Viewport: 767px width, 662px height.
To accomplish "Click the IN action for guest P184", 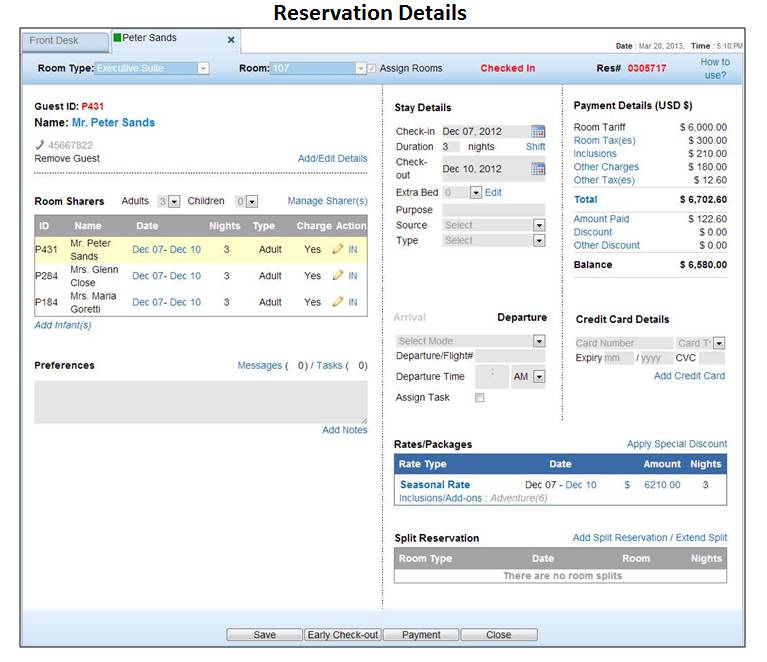I will coord(353,302).
